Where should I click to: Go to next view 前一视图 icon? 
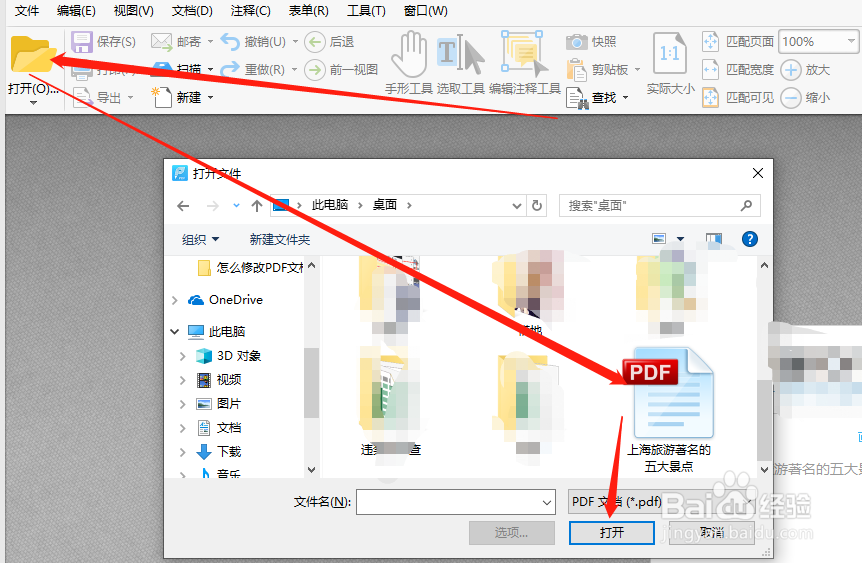tap(315, 70)
